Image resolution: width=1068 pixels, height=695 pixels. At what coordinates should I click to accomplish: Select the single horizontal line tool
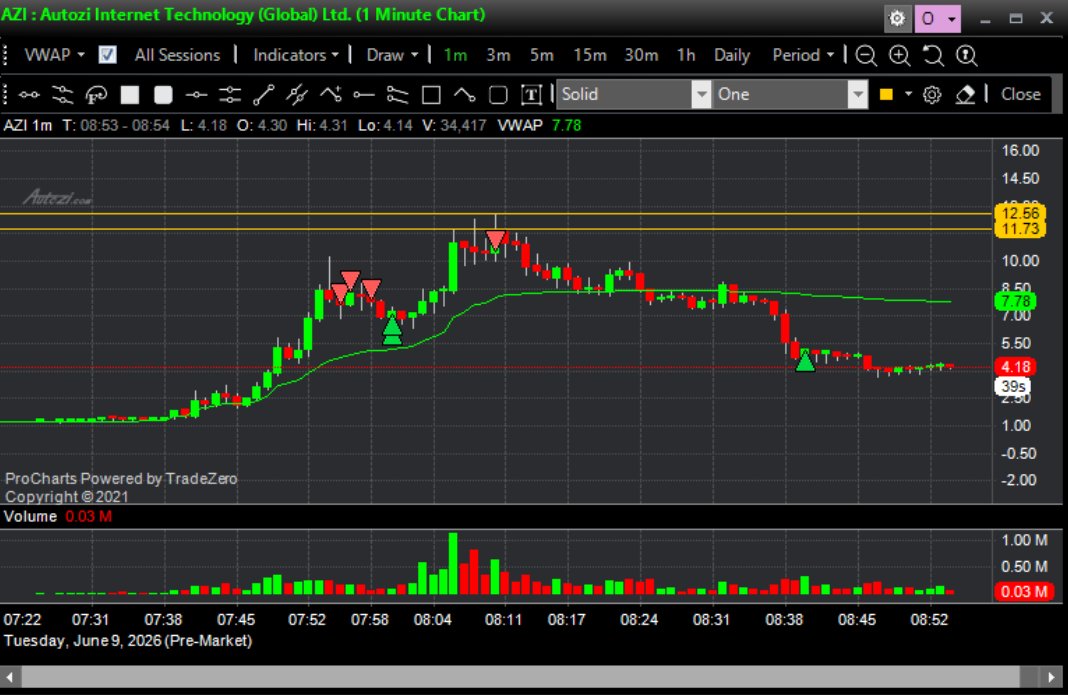(x=196, y=95)
